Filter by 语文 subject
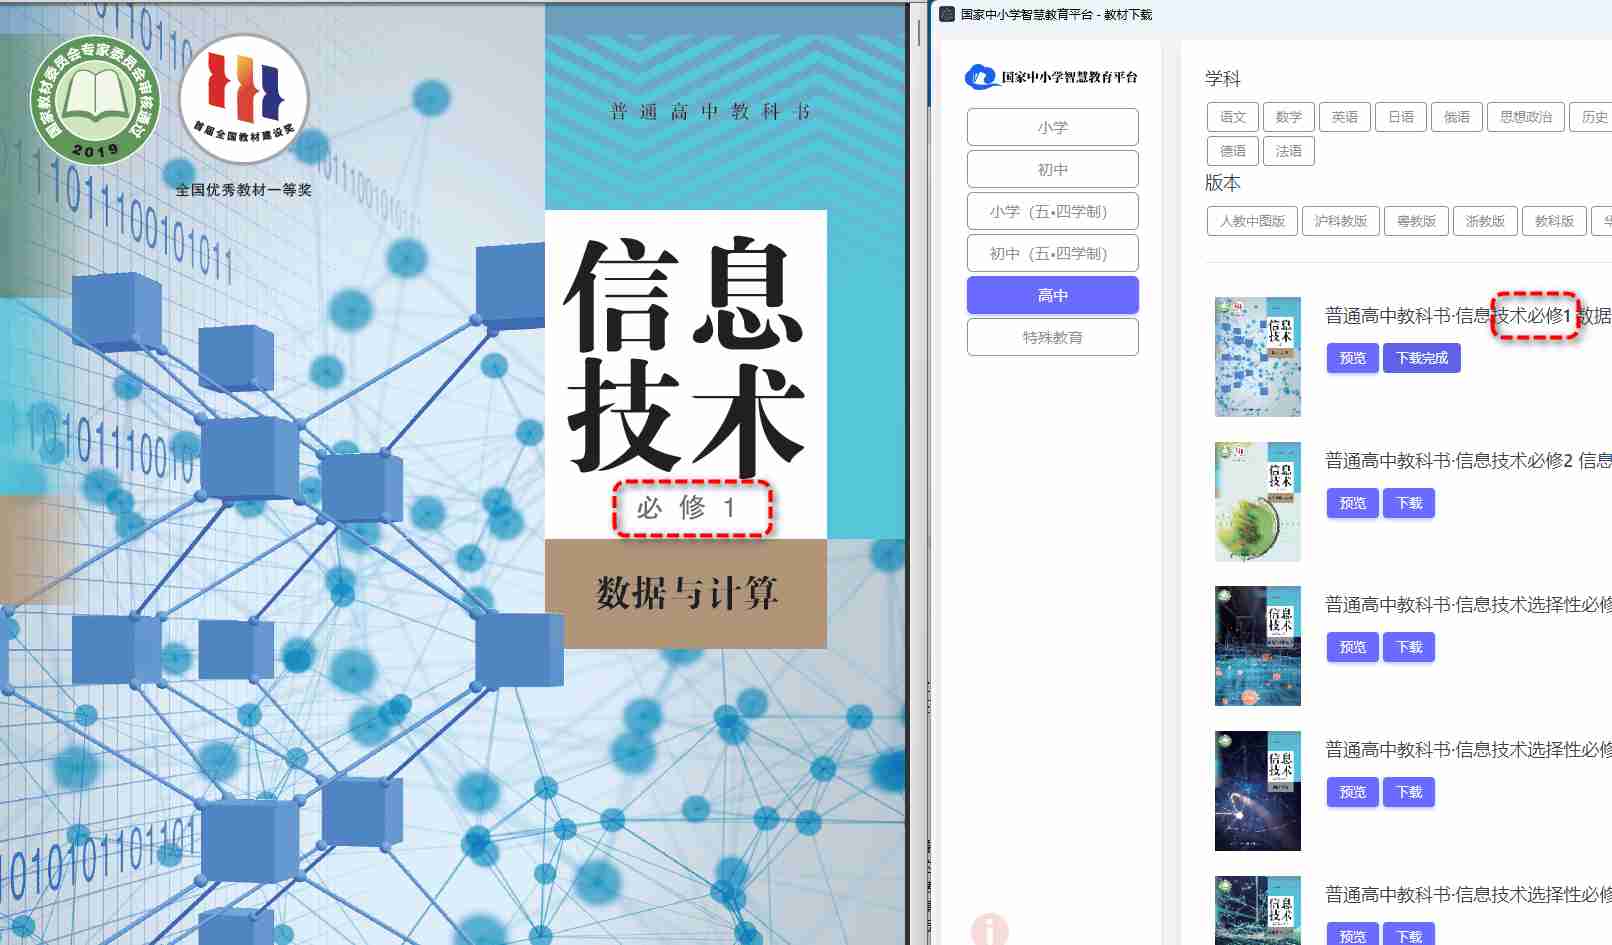Image resolution: width=1612 pixels, height=945 pixels. (1232, 117)
